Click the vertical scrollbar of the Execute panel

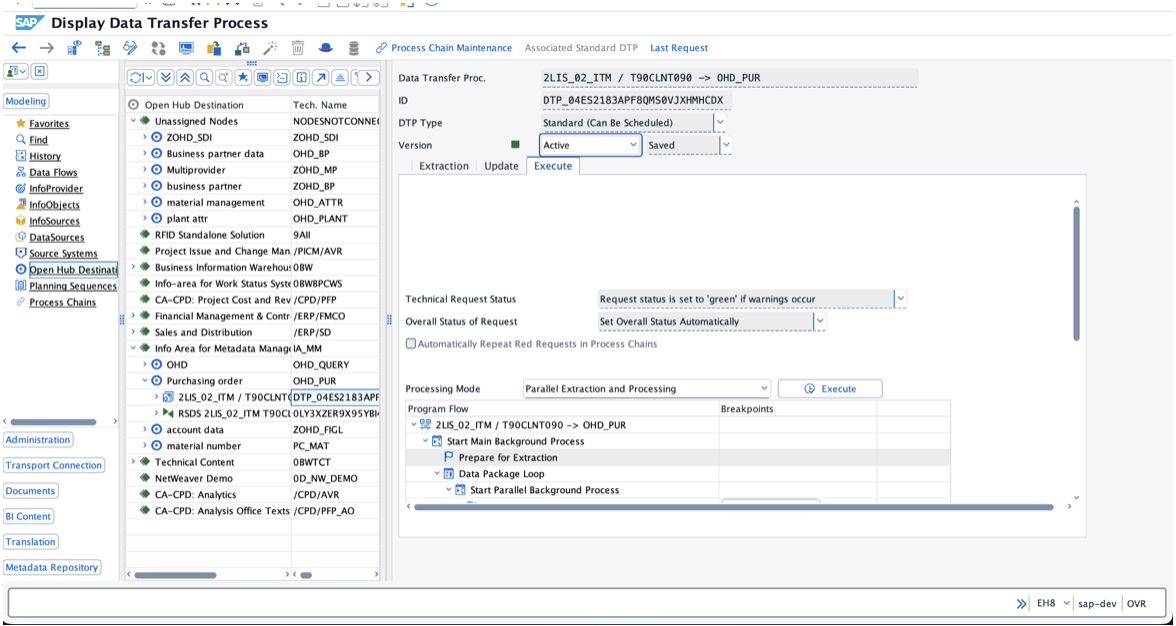[x=1076, y=274]
